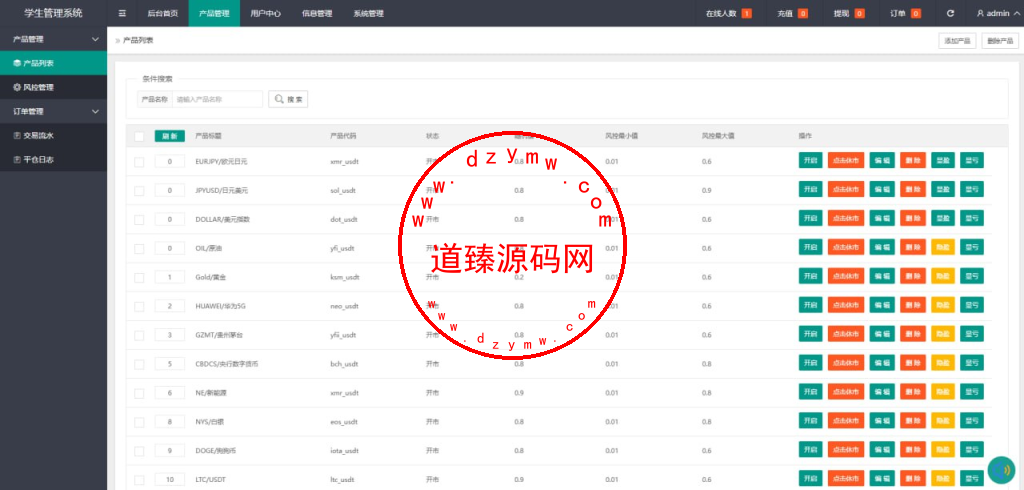Screen dimensions: 1024x490
Task: Click the iota_usdt product code cell
Action: tap(345, 451)
